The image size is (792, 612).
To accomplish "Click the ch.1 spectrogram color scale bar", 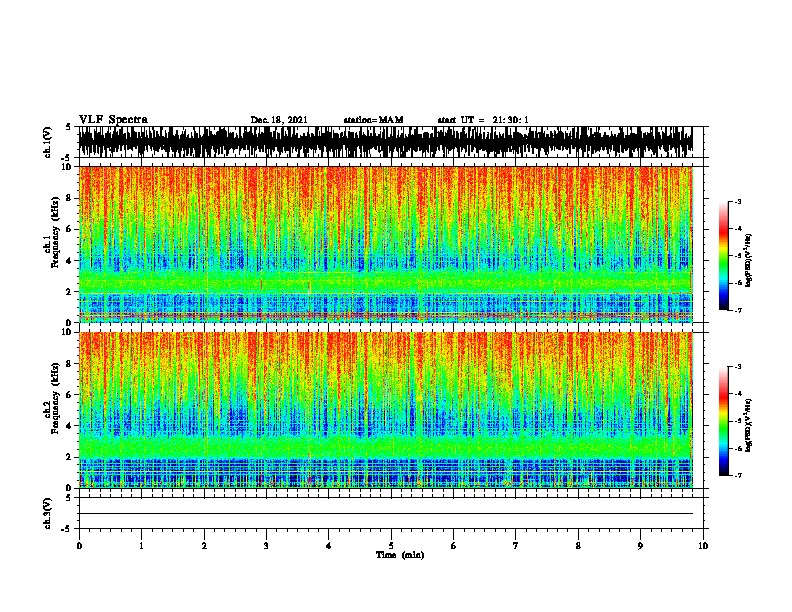I will [724, 256].
